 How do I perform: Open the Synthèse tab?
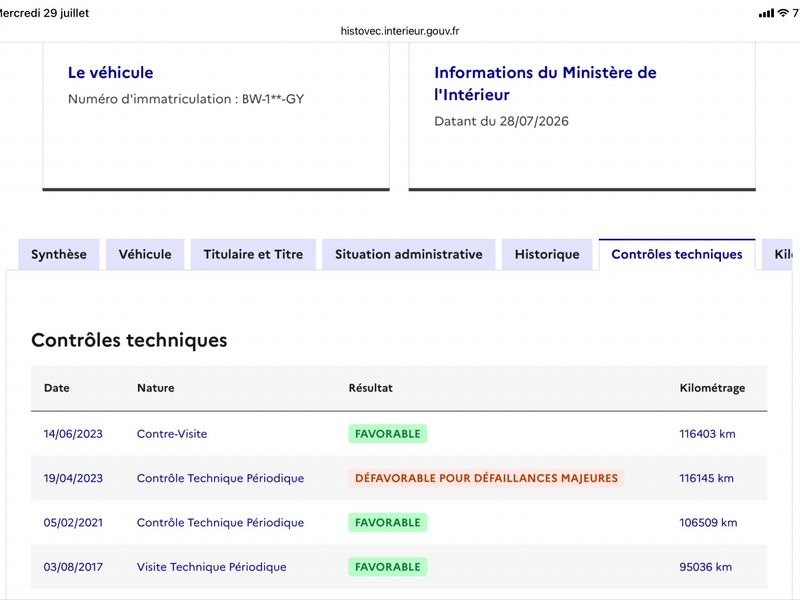(59, 254)
